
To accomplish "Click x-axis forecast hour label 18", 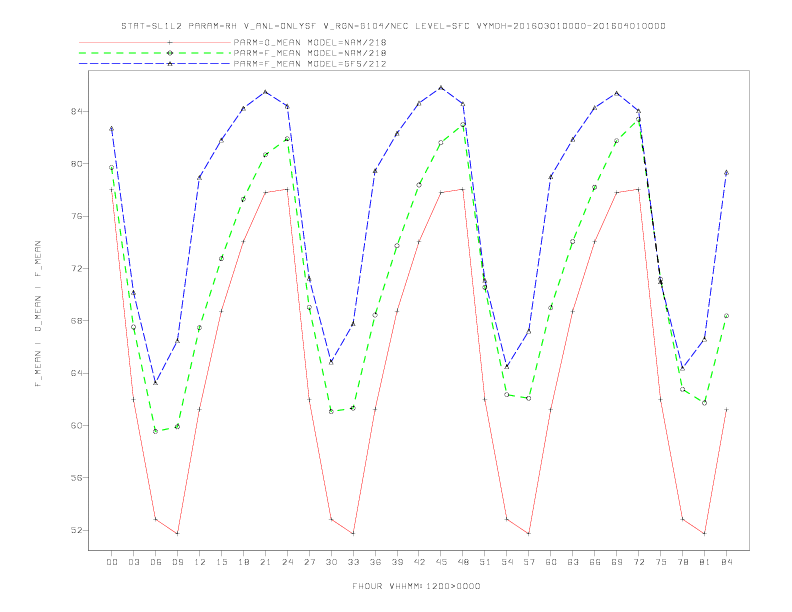I will coord(243,562).
